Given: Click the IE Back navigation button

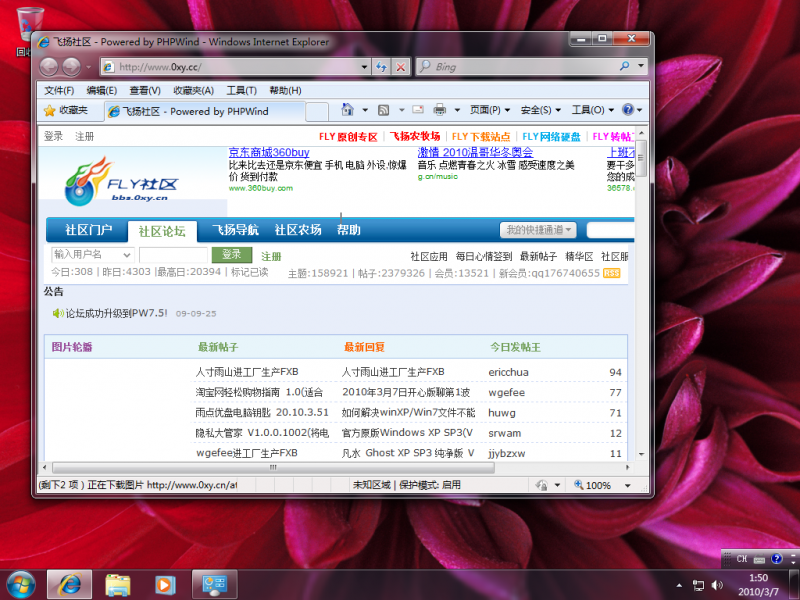Looking at the screenshot, I should pos(49,66).
